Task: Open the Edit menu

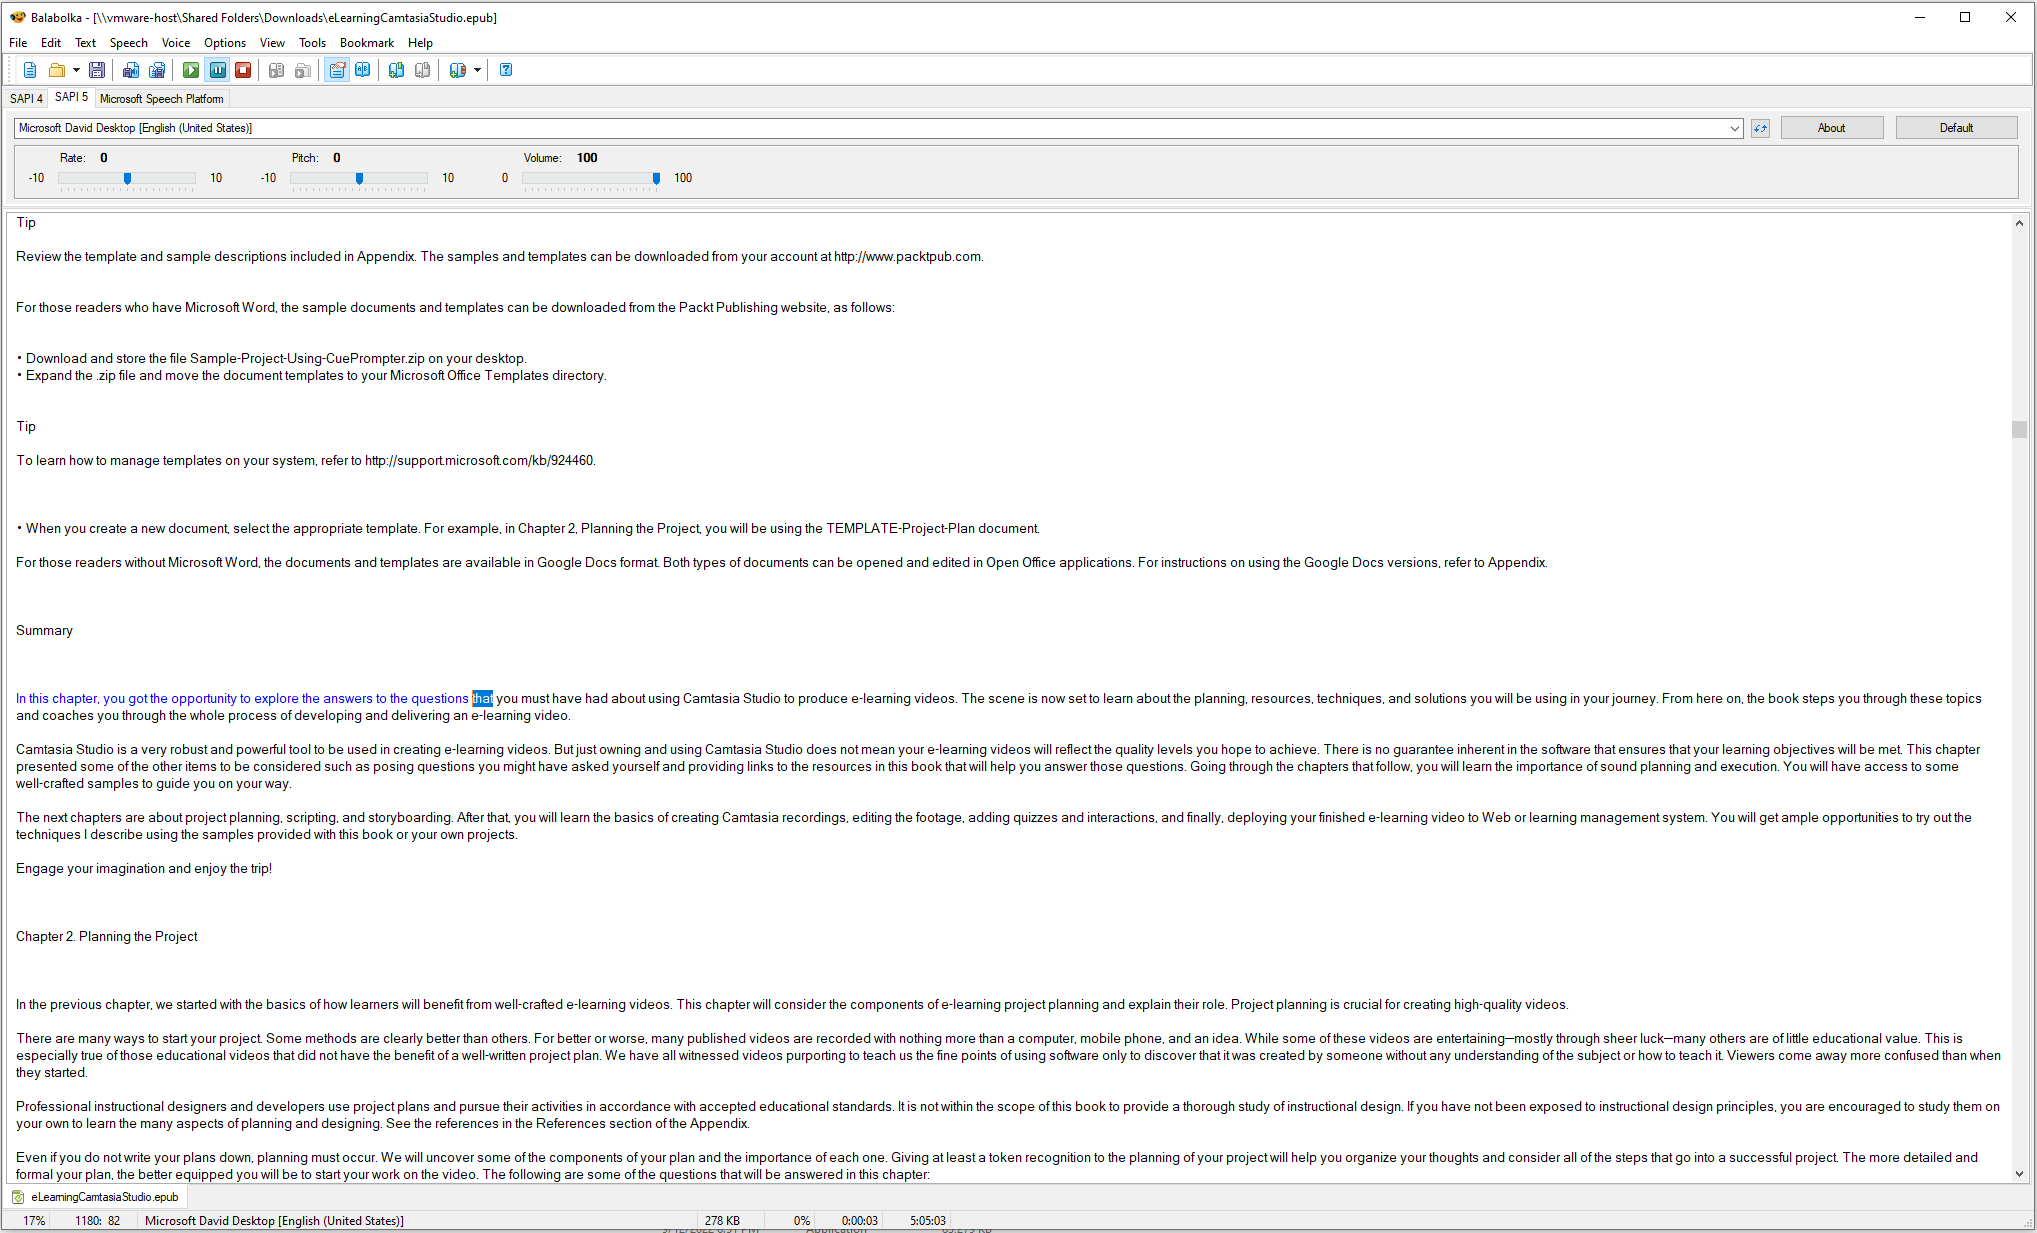Action: (x=51, y=43)
